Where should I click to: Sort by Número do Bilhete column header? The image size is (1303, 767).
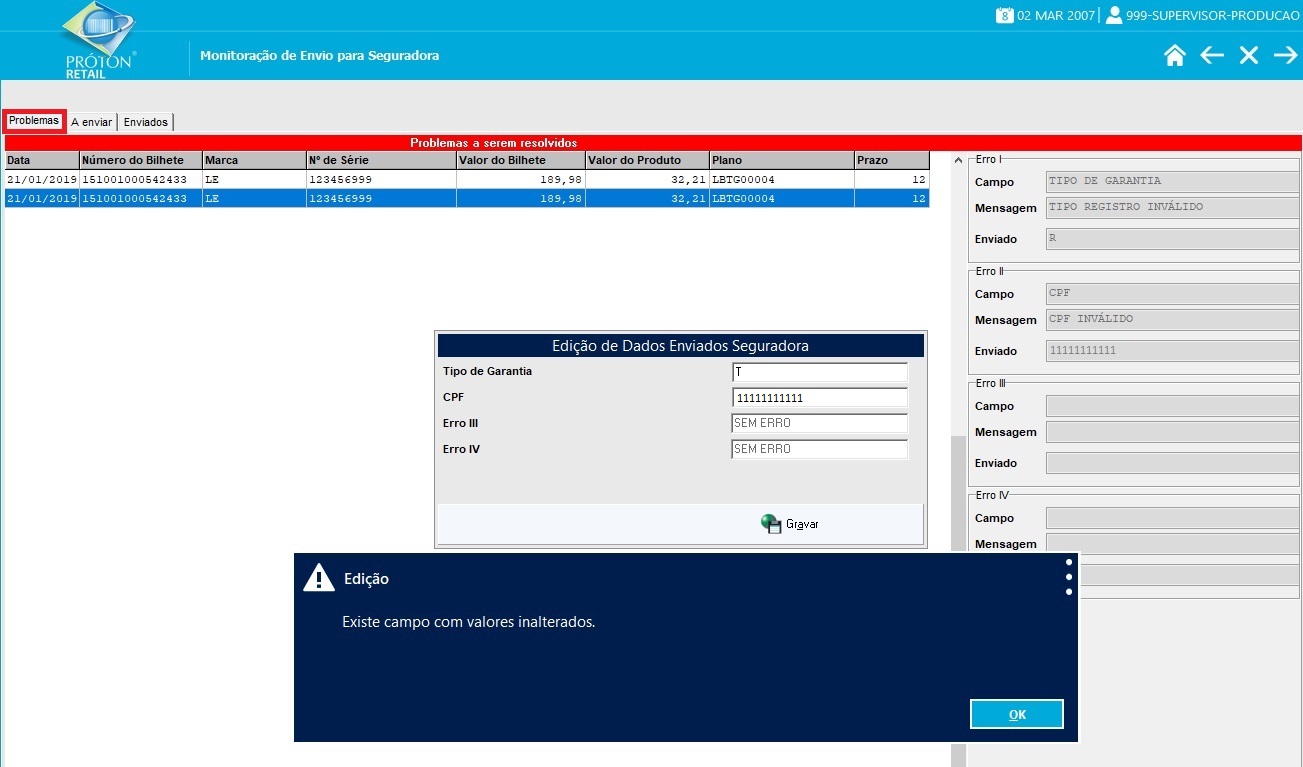point(140,160)
